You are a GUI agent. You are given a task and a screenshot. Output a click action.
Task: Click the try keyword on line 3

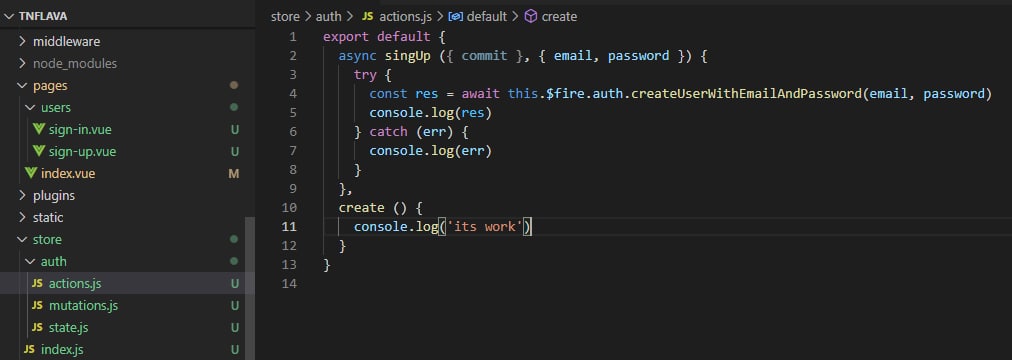(365, 74)
